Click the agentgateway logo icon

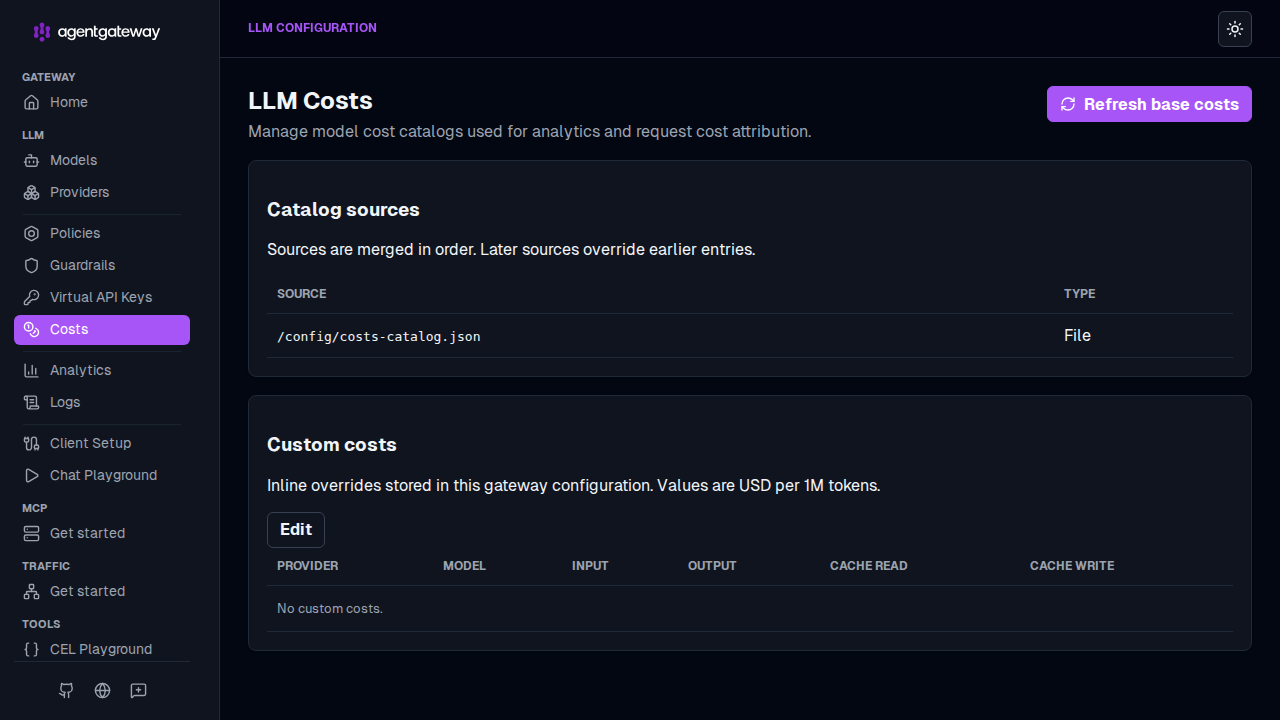(42, 32)
